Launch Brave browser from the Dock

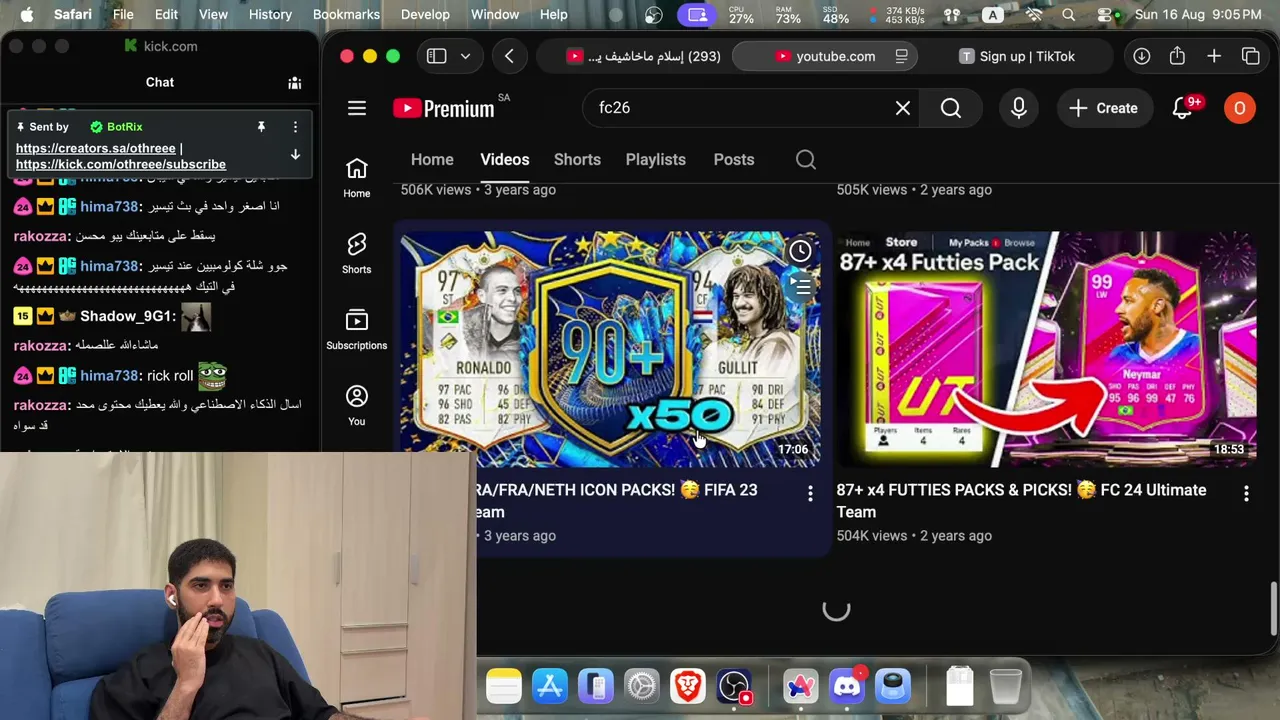(x=688, y=686)
